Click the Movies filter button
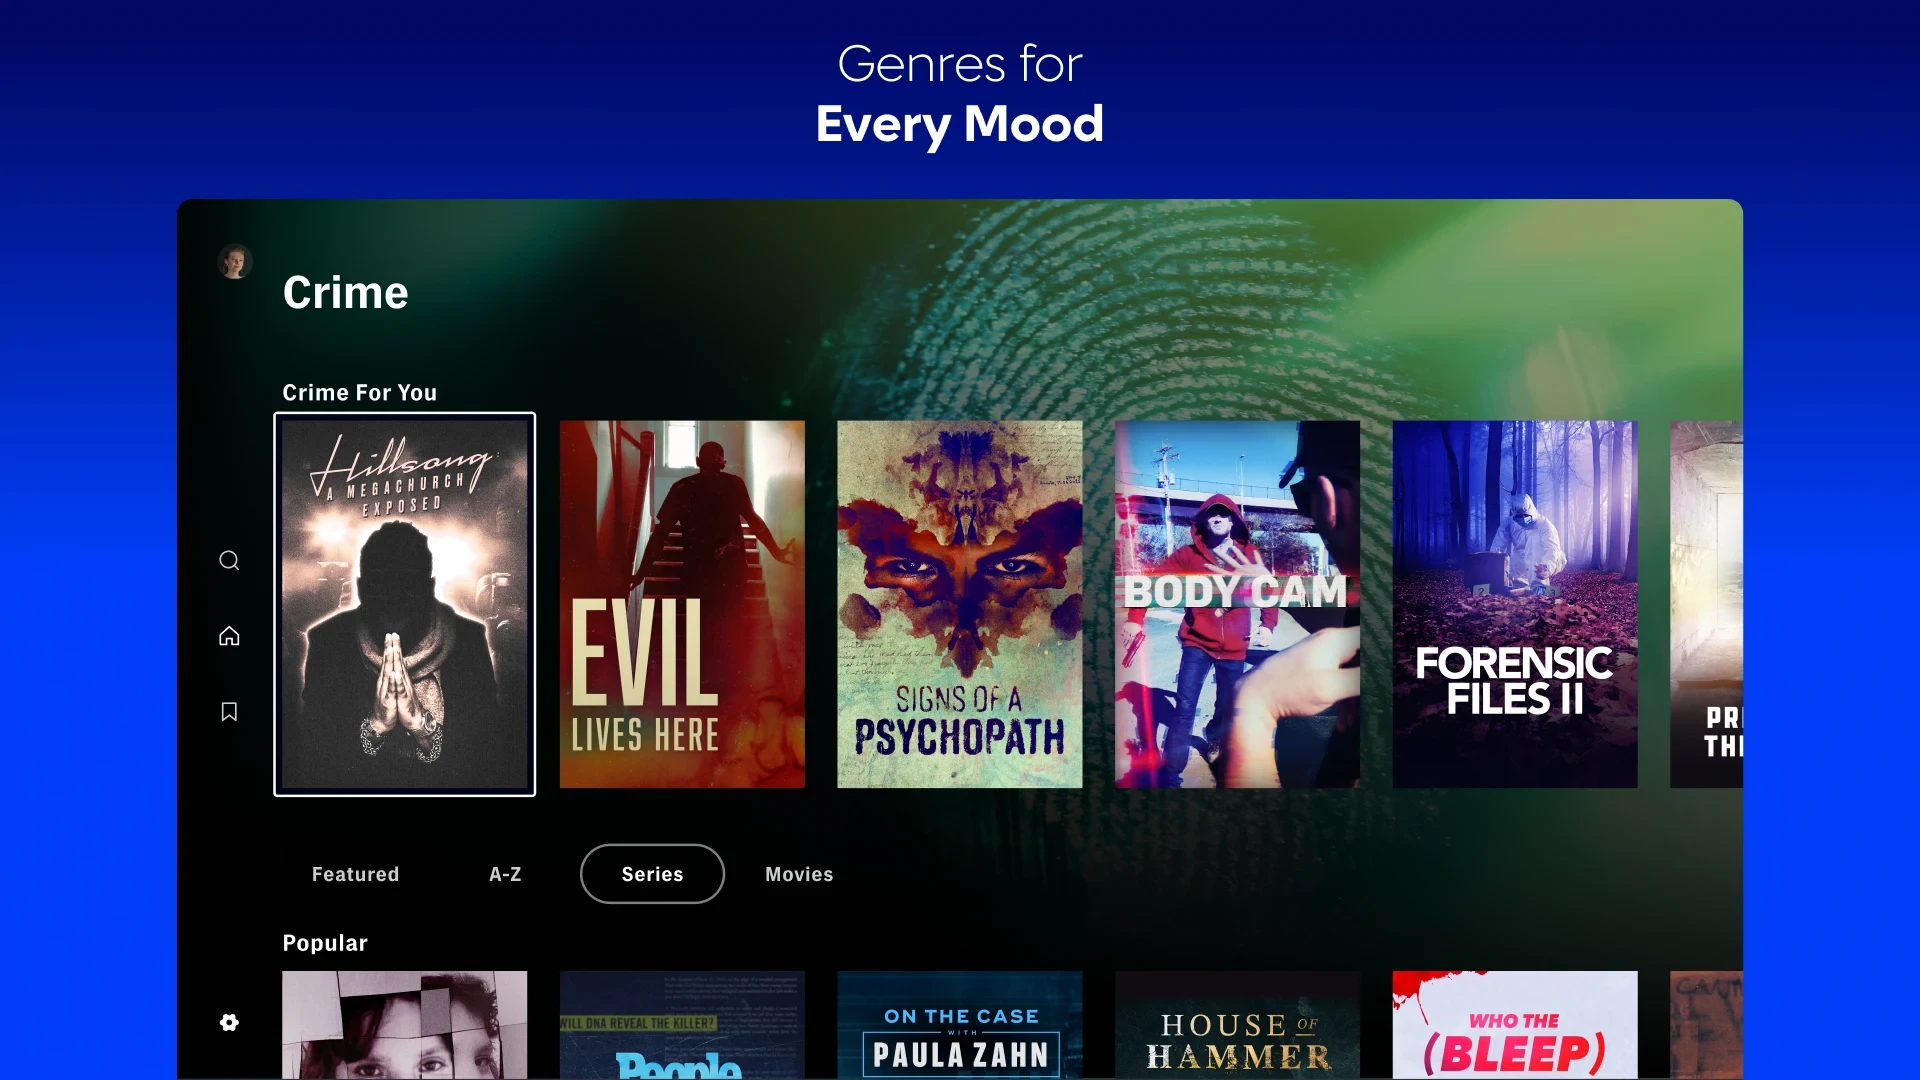The width and height of the screenshot is (1920, 1080). [799, 873]
